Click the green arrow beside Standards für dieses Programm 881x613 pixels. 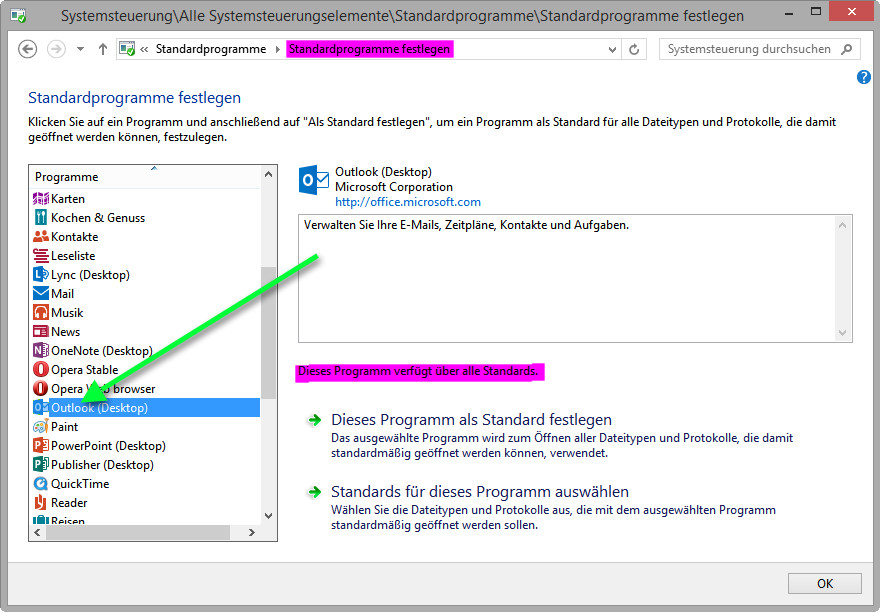tap(315, 492)
